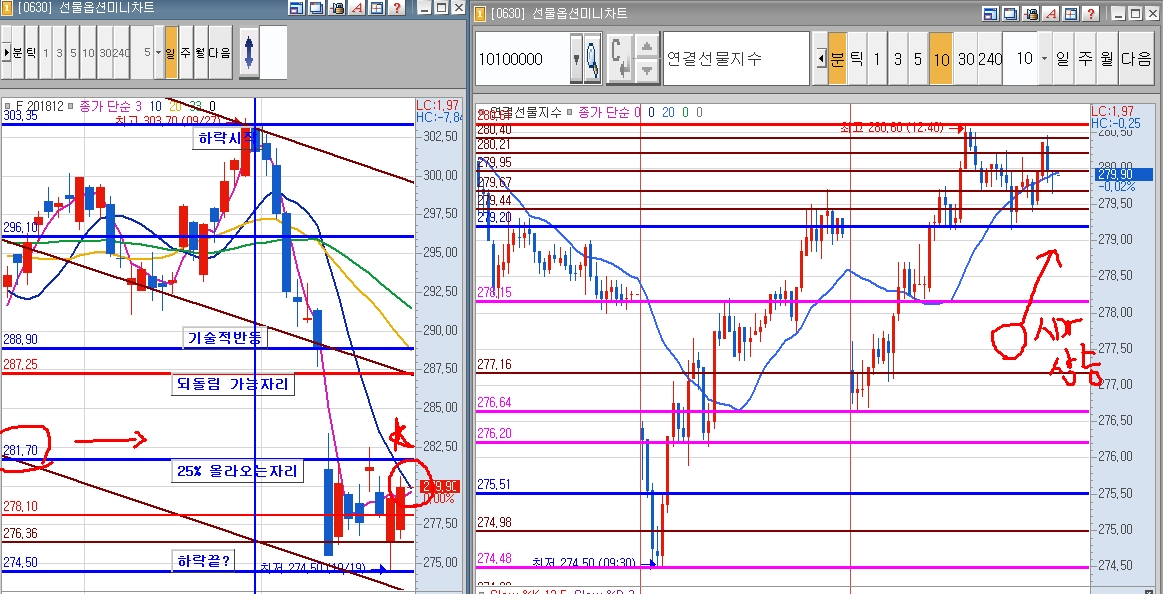Choose 30 period button in left window
1163x594 pixels.
(105, 53)
